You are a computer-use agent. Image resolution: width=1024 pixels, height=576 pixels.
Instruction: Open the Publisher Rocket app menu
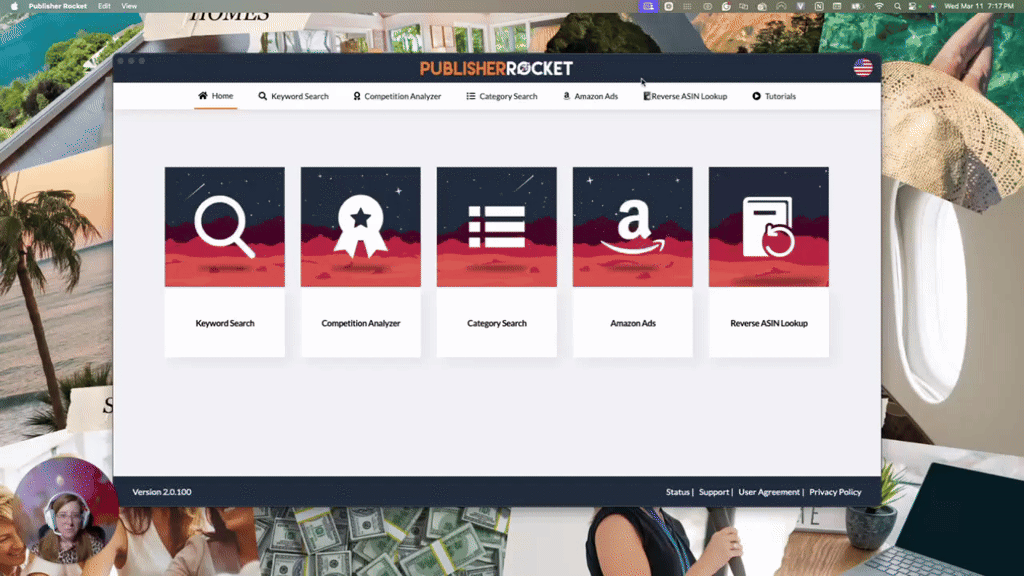pyautogui.click(x=57, y=6)
